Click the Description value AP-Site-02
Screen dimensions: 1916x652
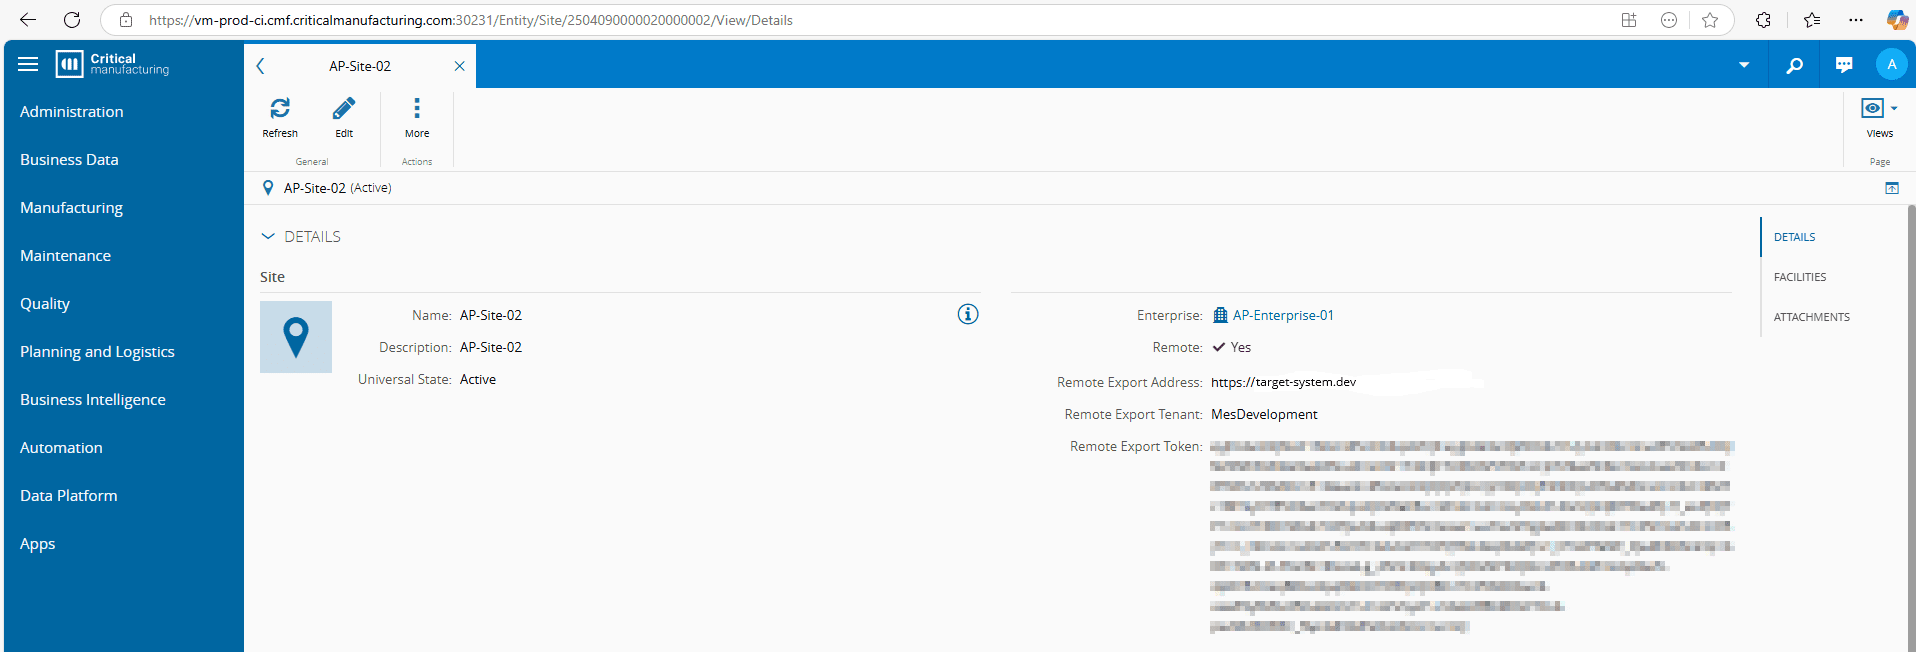click(491, 347)
